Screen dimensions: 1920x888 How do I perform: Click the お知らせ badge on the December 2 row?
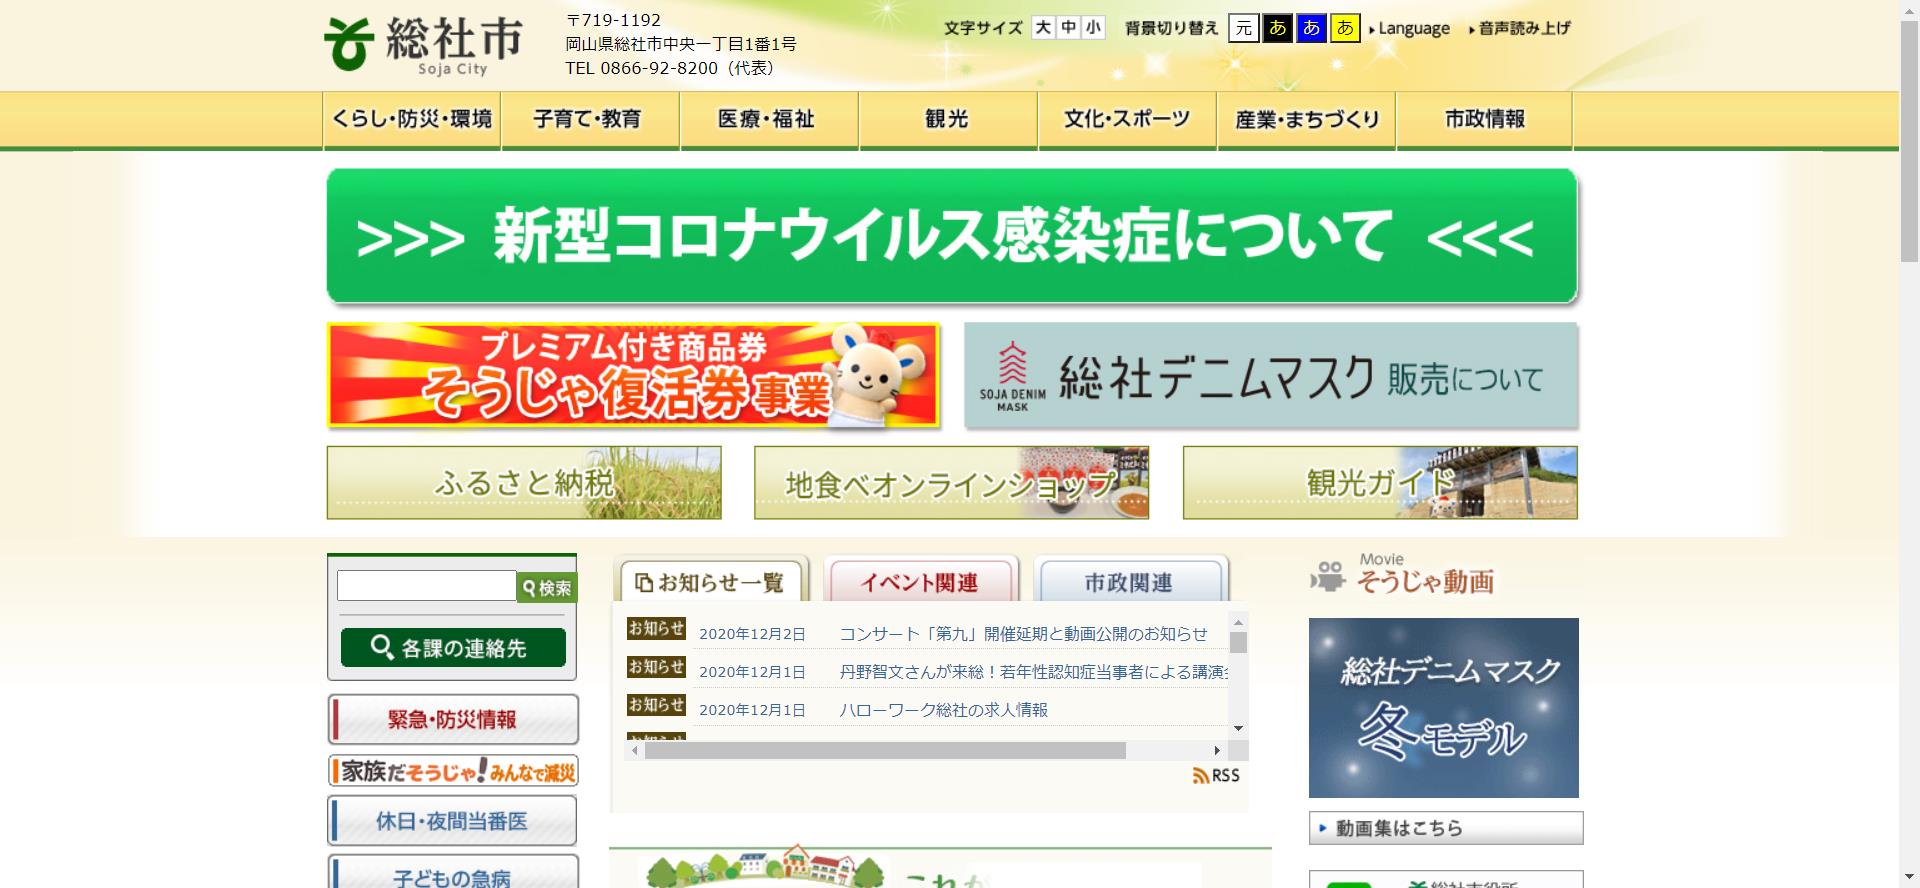click(656, 628)
